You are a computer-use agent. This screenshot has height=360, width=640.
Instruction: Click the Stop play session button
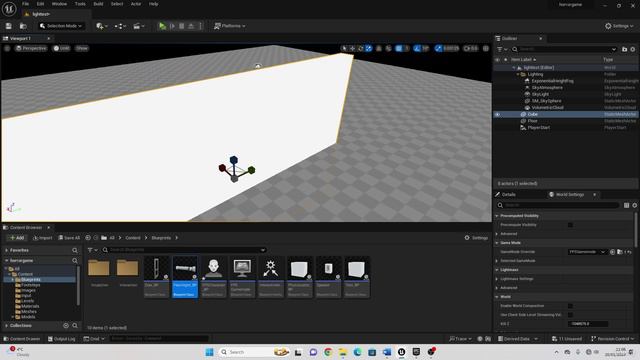(x=182, y=26)
